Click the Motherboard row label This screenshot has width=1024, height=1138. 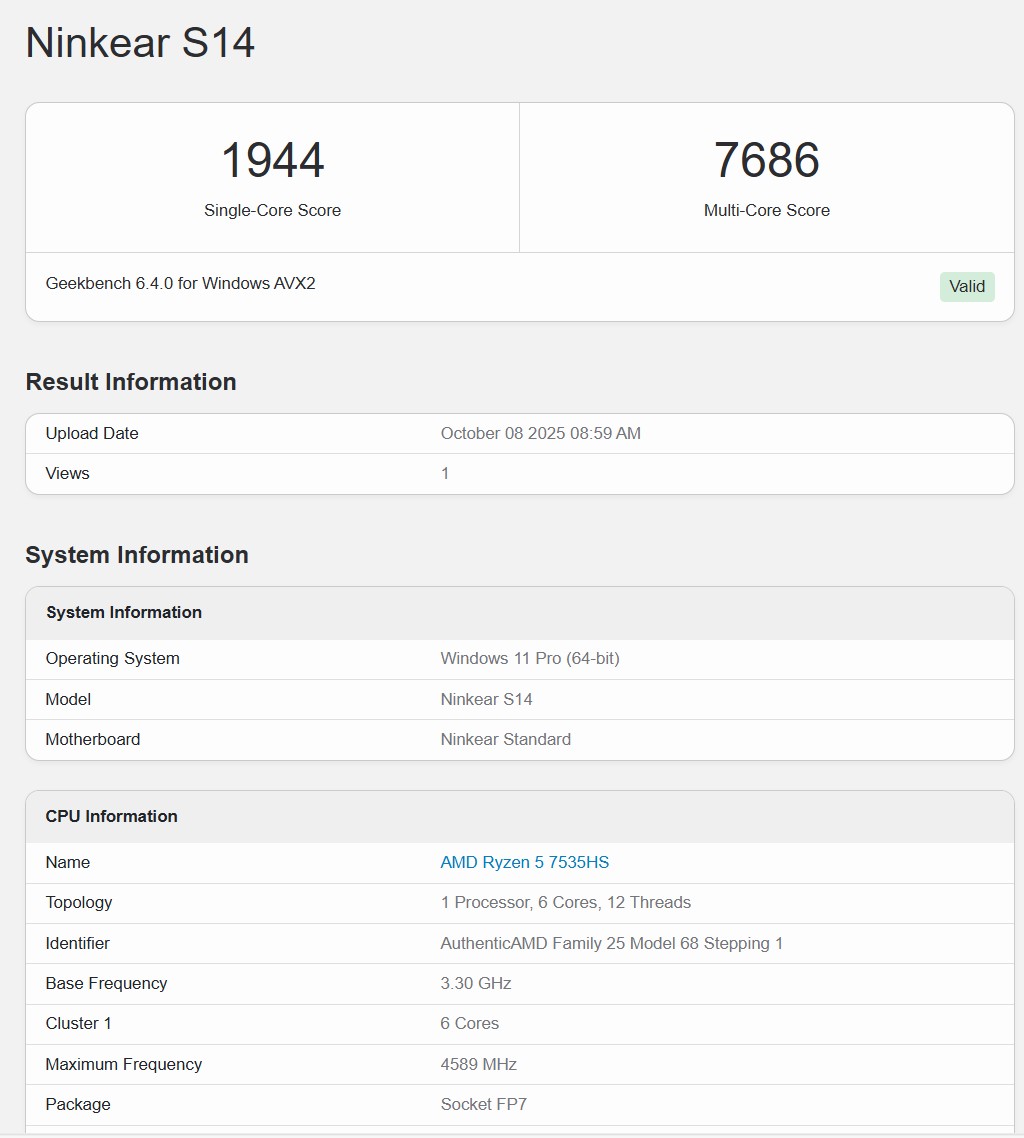(93, 740)
